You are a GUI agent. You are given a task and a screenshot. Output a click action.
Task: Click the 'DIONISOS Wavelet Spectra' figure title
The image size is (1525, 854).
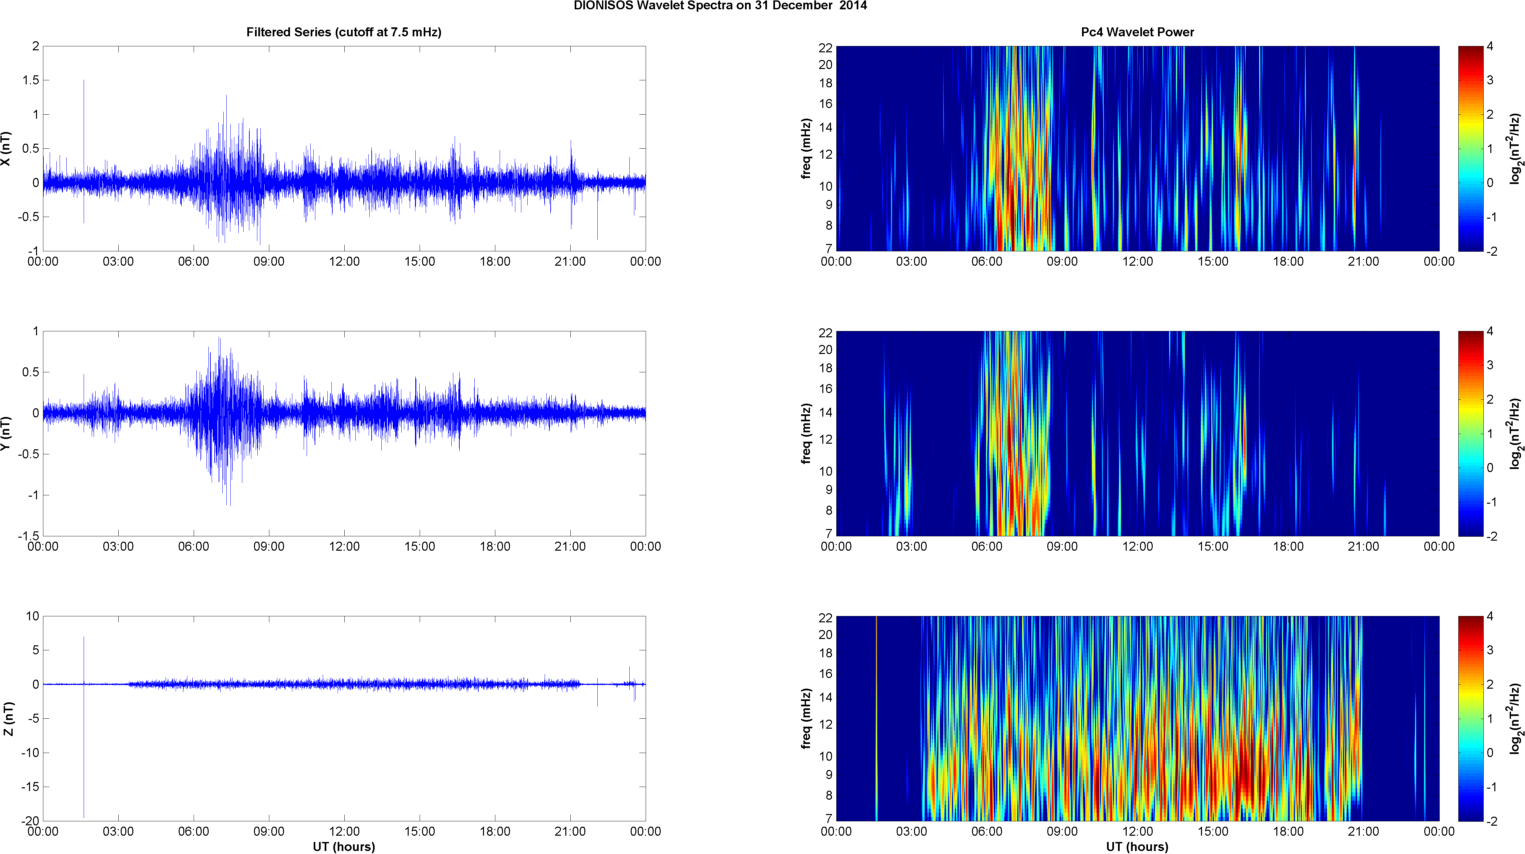pyautogui.click(x=720, y=6)
